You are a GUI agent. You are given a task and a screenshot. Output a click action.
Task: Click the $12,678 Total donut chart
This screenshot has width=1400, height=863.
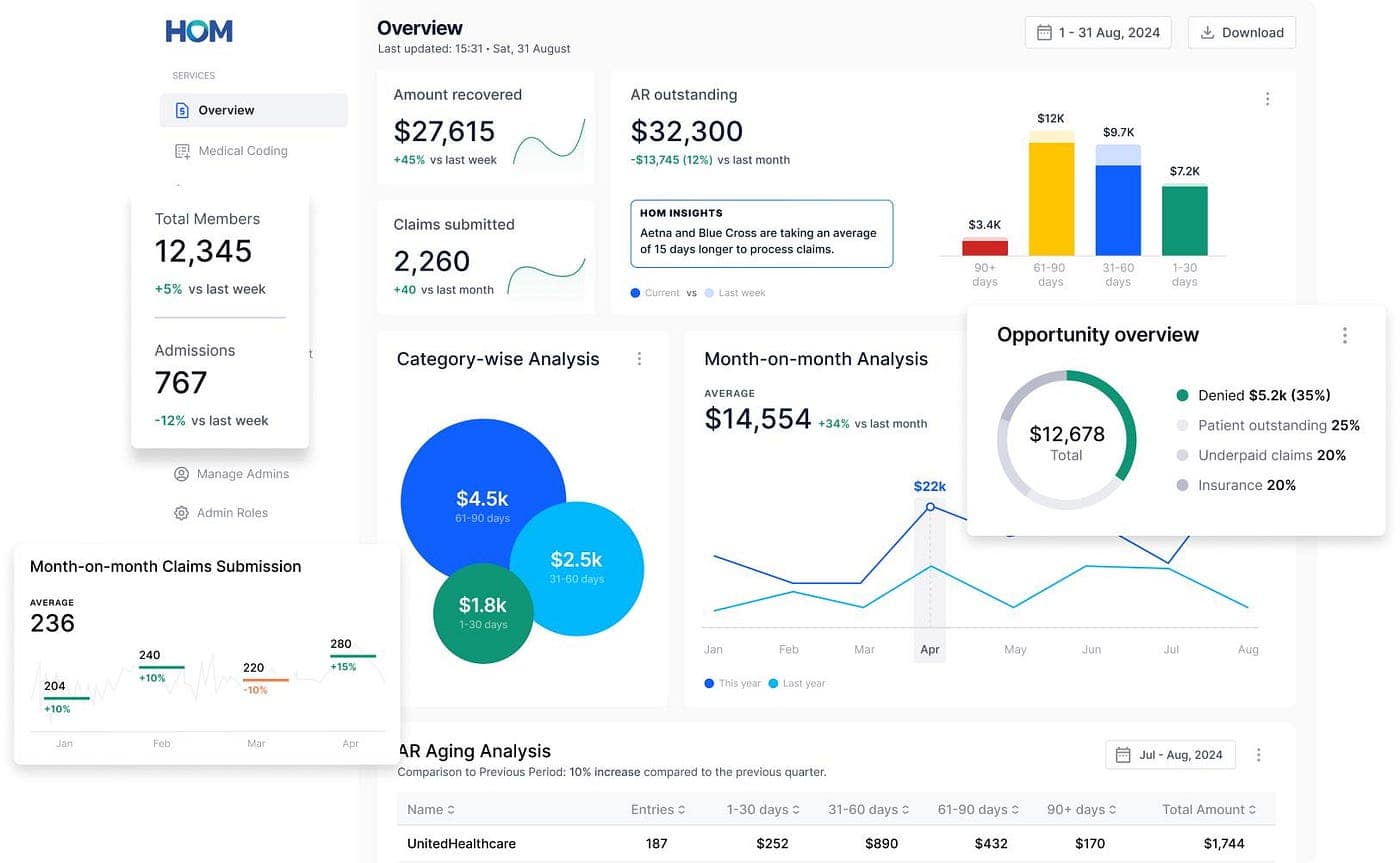[x=1067, y=441]
